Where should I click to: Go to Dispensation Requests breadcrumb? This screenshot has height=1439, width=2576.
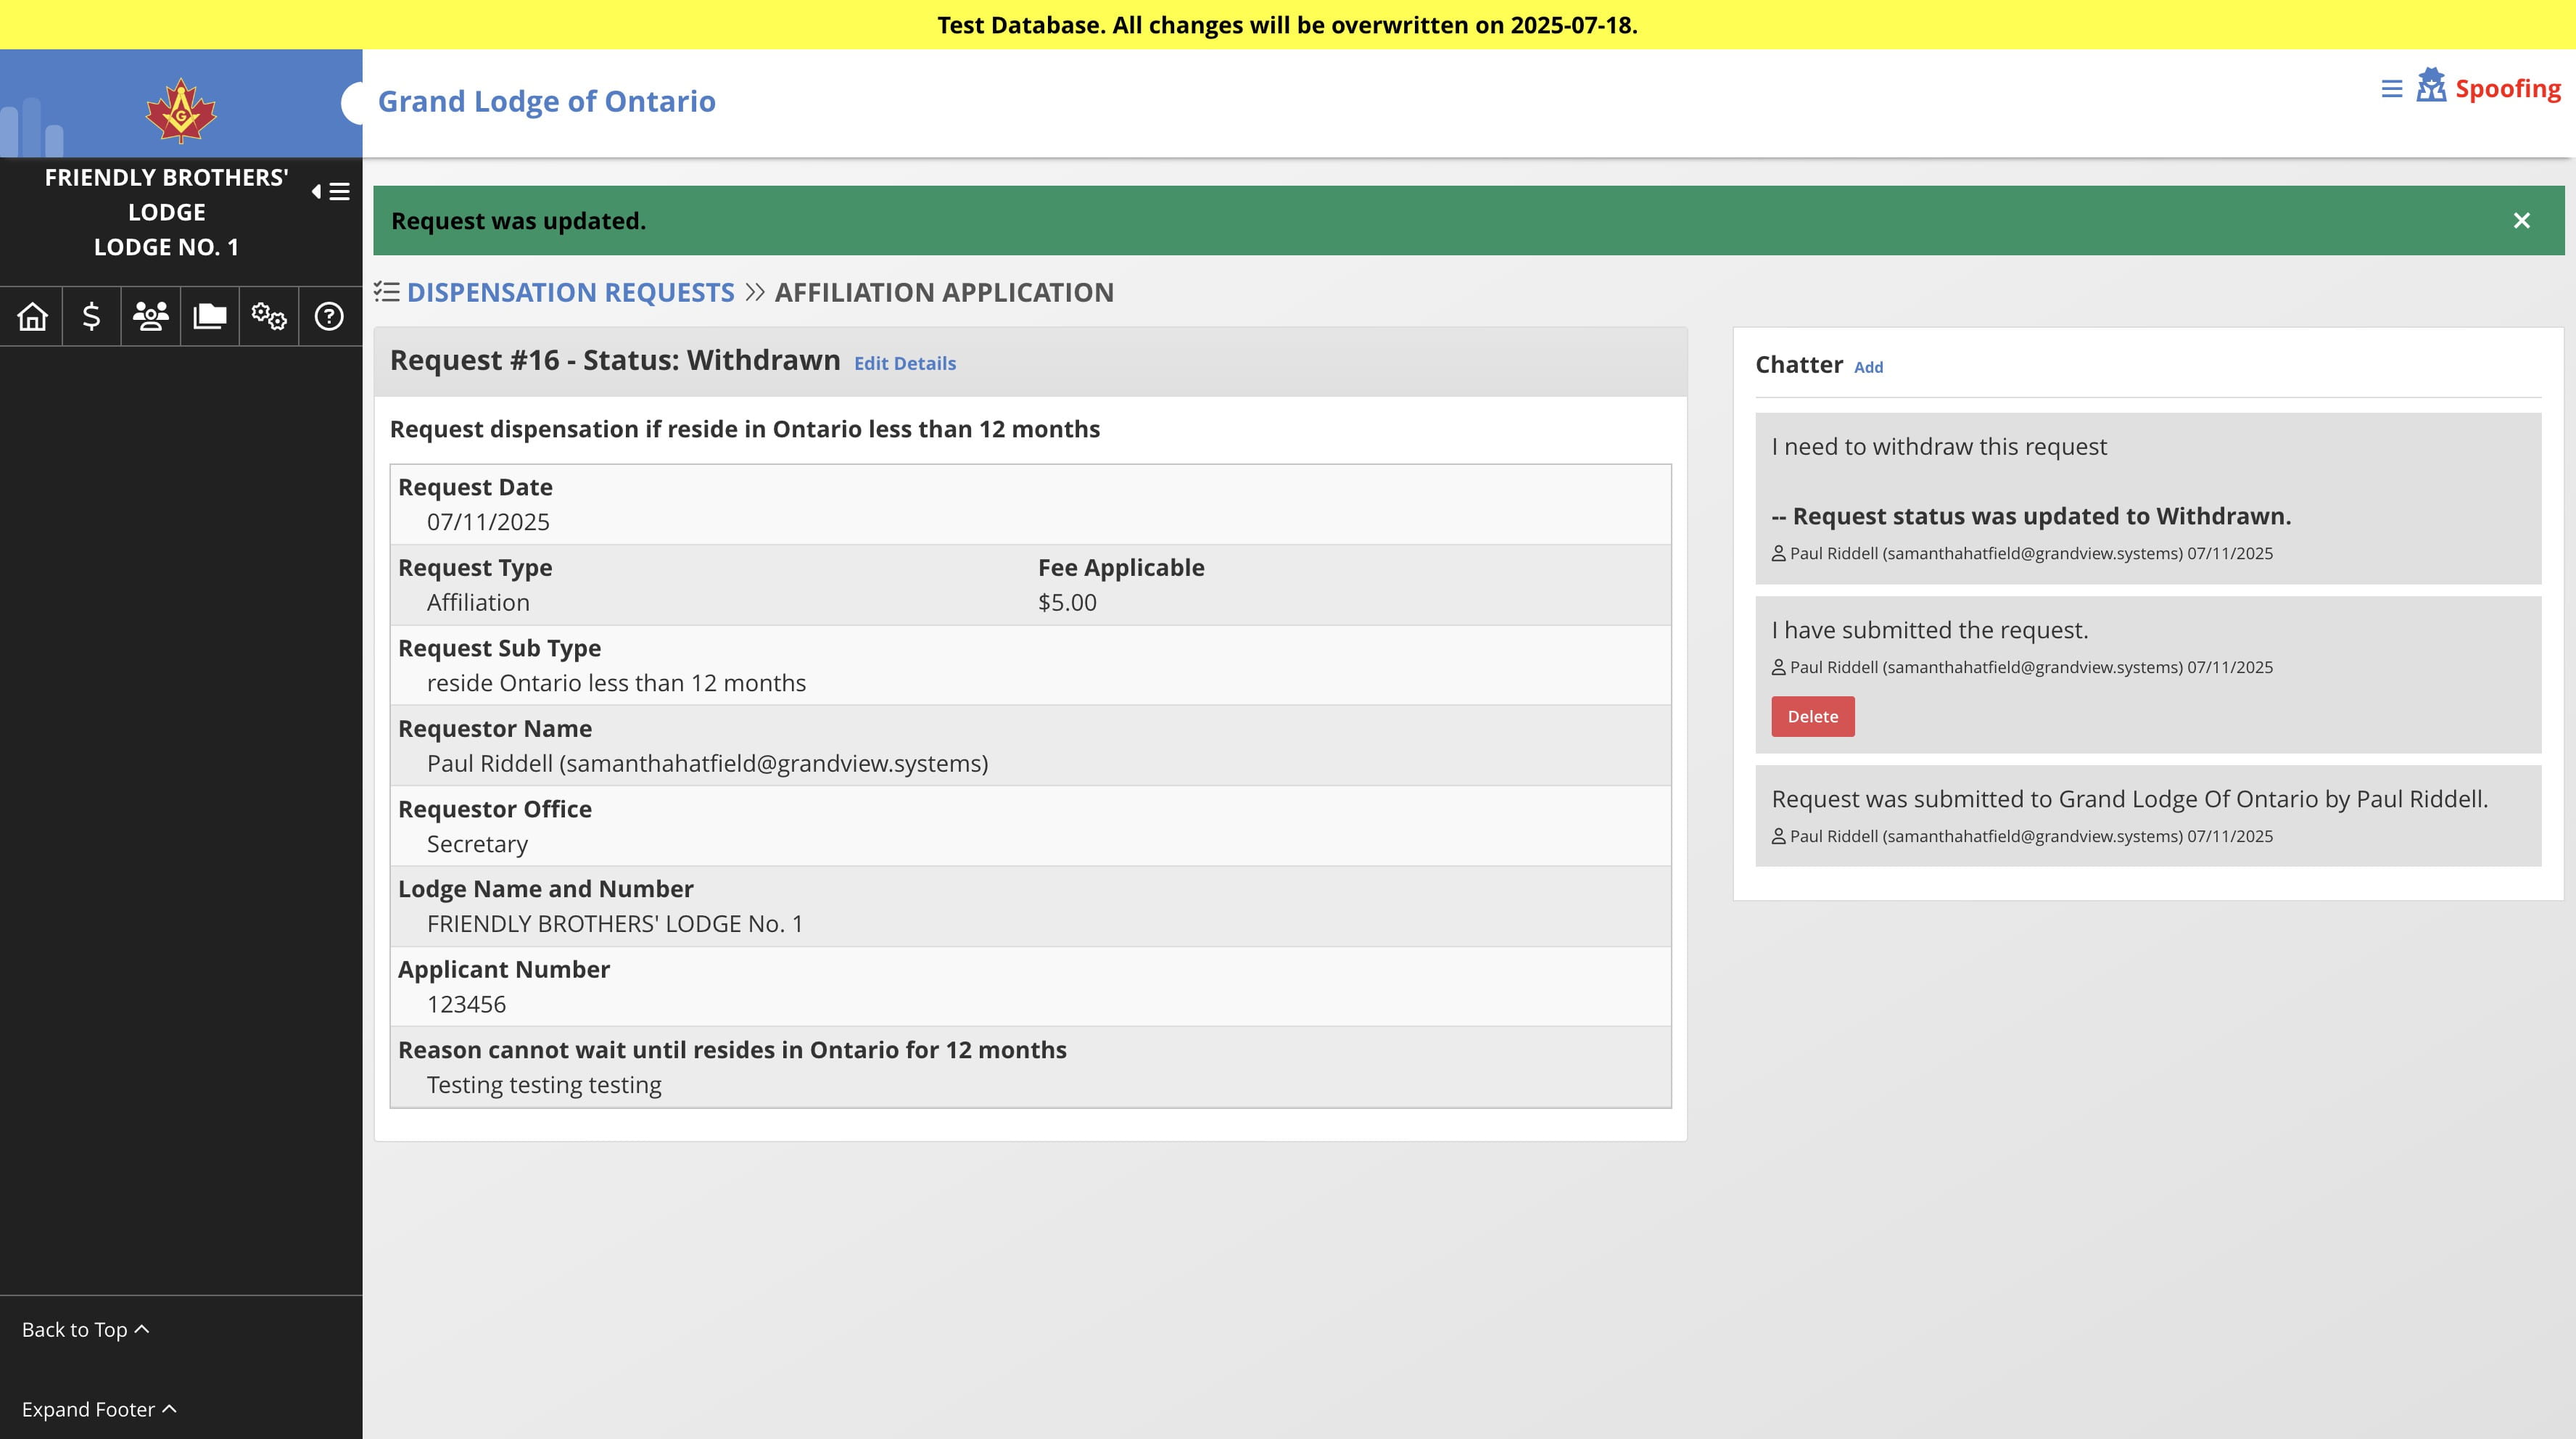570,292
